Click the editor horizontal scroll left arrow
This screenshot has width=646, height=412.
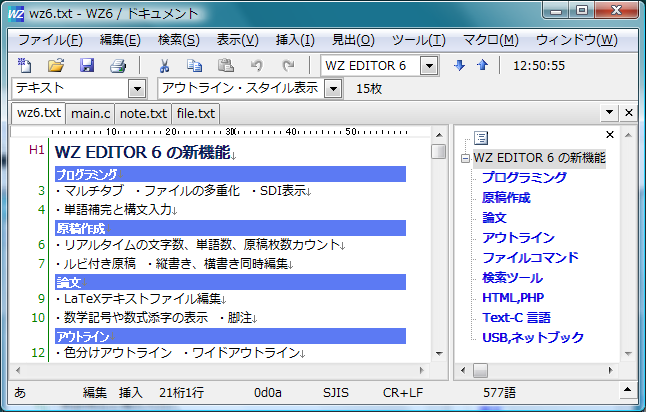[x=18, y=370]
